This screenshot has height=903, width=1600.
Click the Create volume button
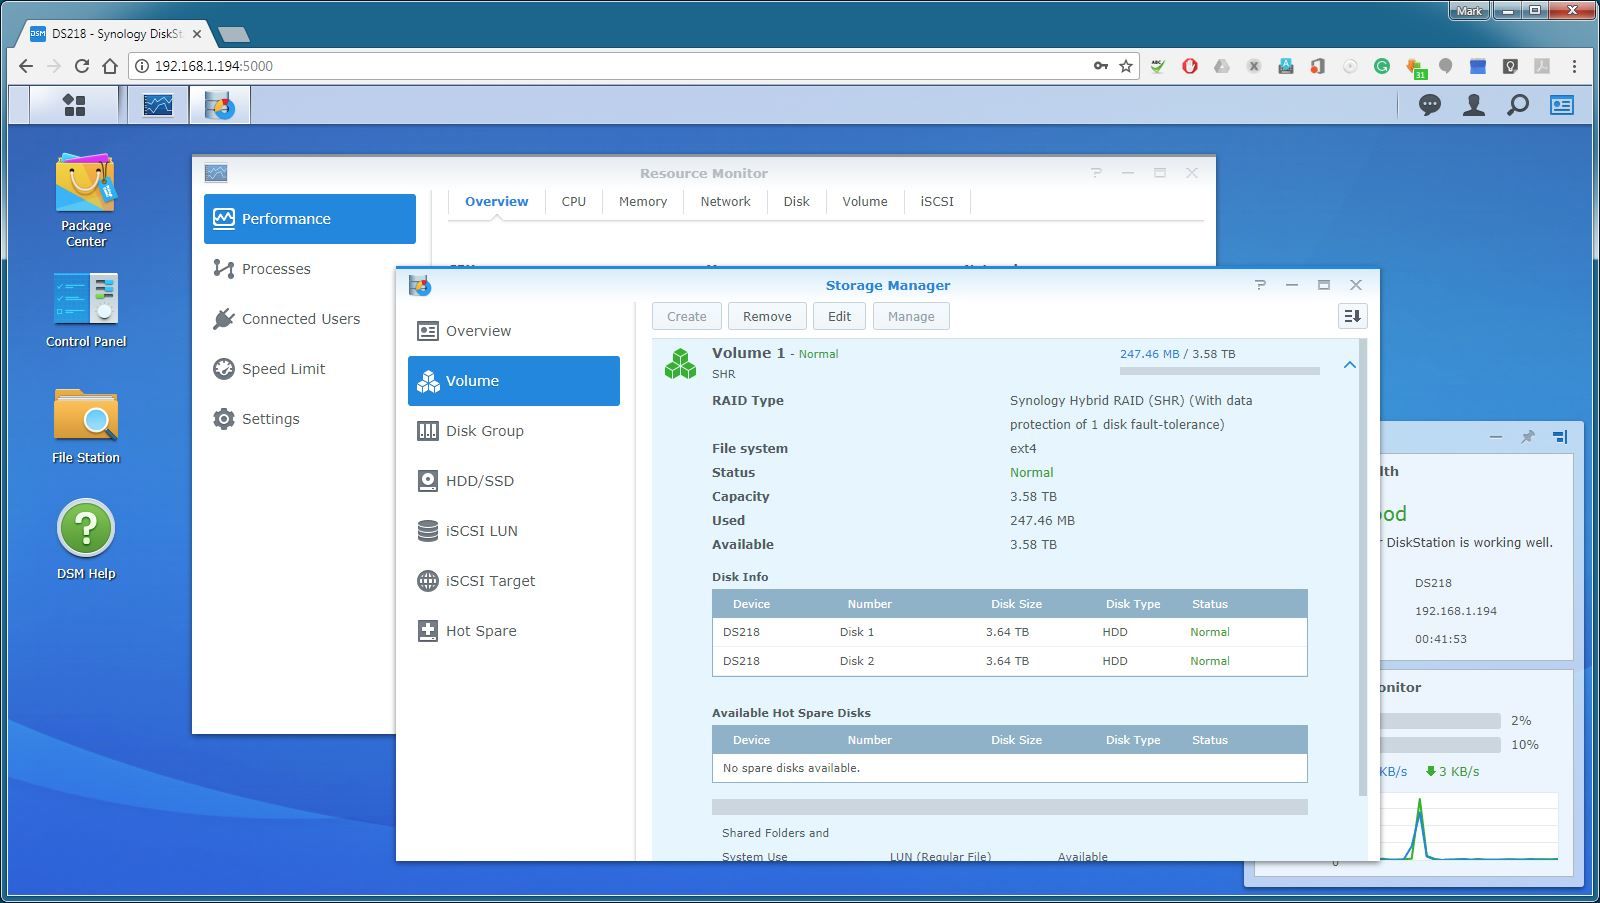[687, 316]
